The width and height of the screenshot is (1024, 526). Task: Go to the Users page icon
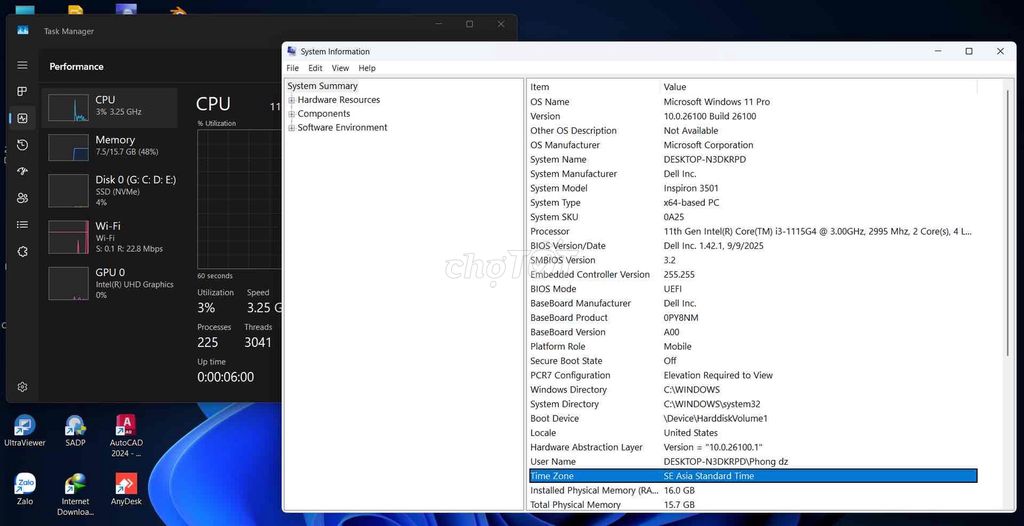point(22,198)
